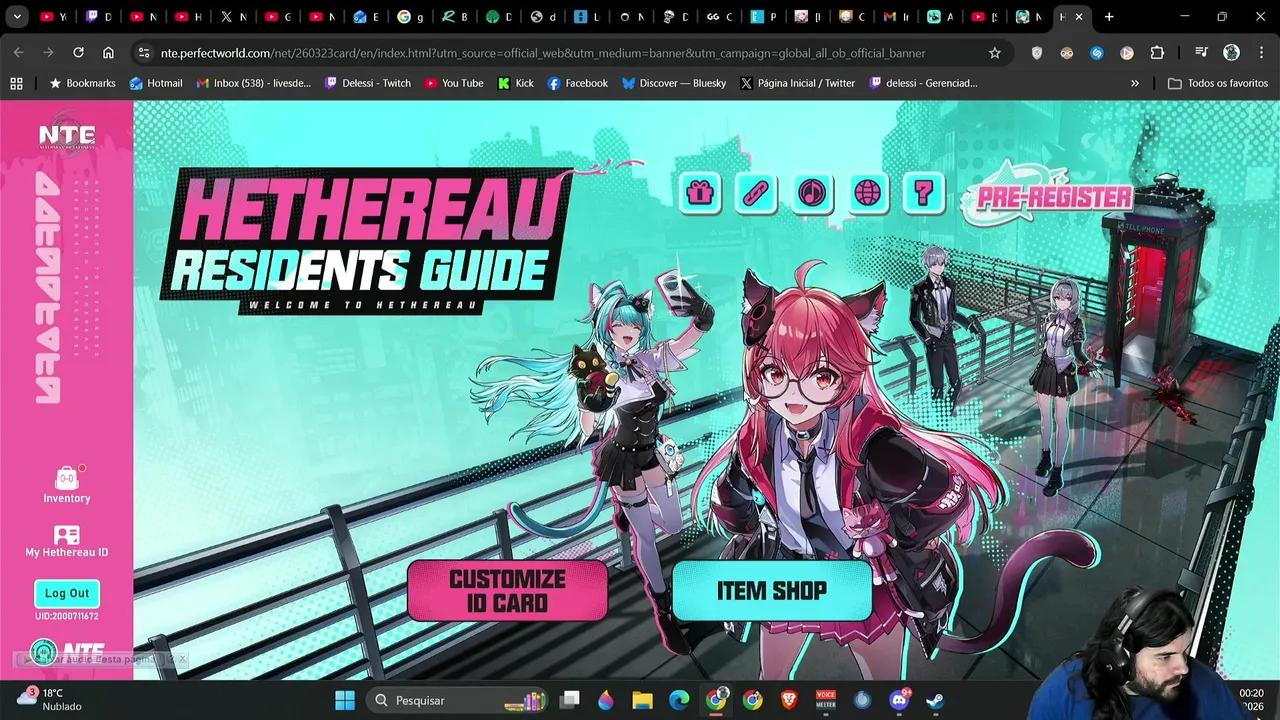Open the Página Inicial / Twitter bookmark
The image size is (1280, 720).
798,83
